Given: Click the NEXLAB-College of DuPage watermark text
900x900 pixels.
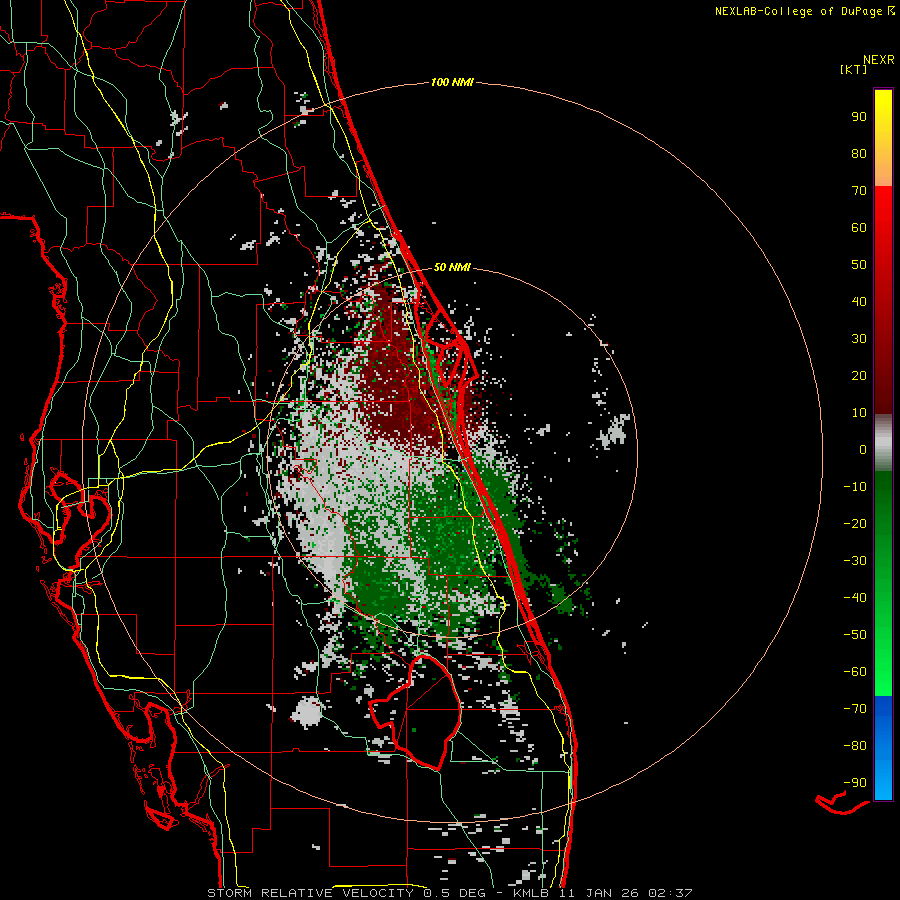Looking at the screenshot, I should [x=805, y=11].
